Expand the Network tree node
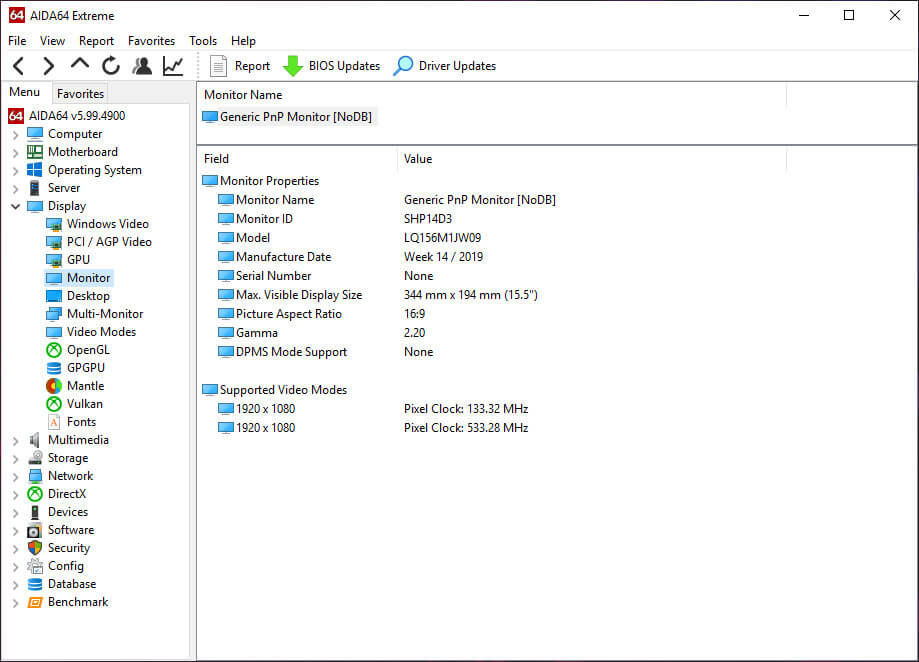Image resolution: width=919 pixels, height=662 pixels. click(16, 477)
